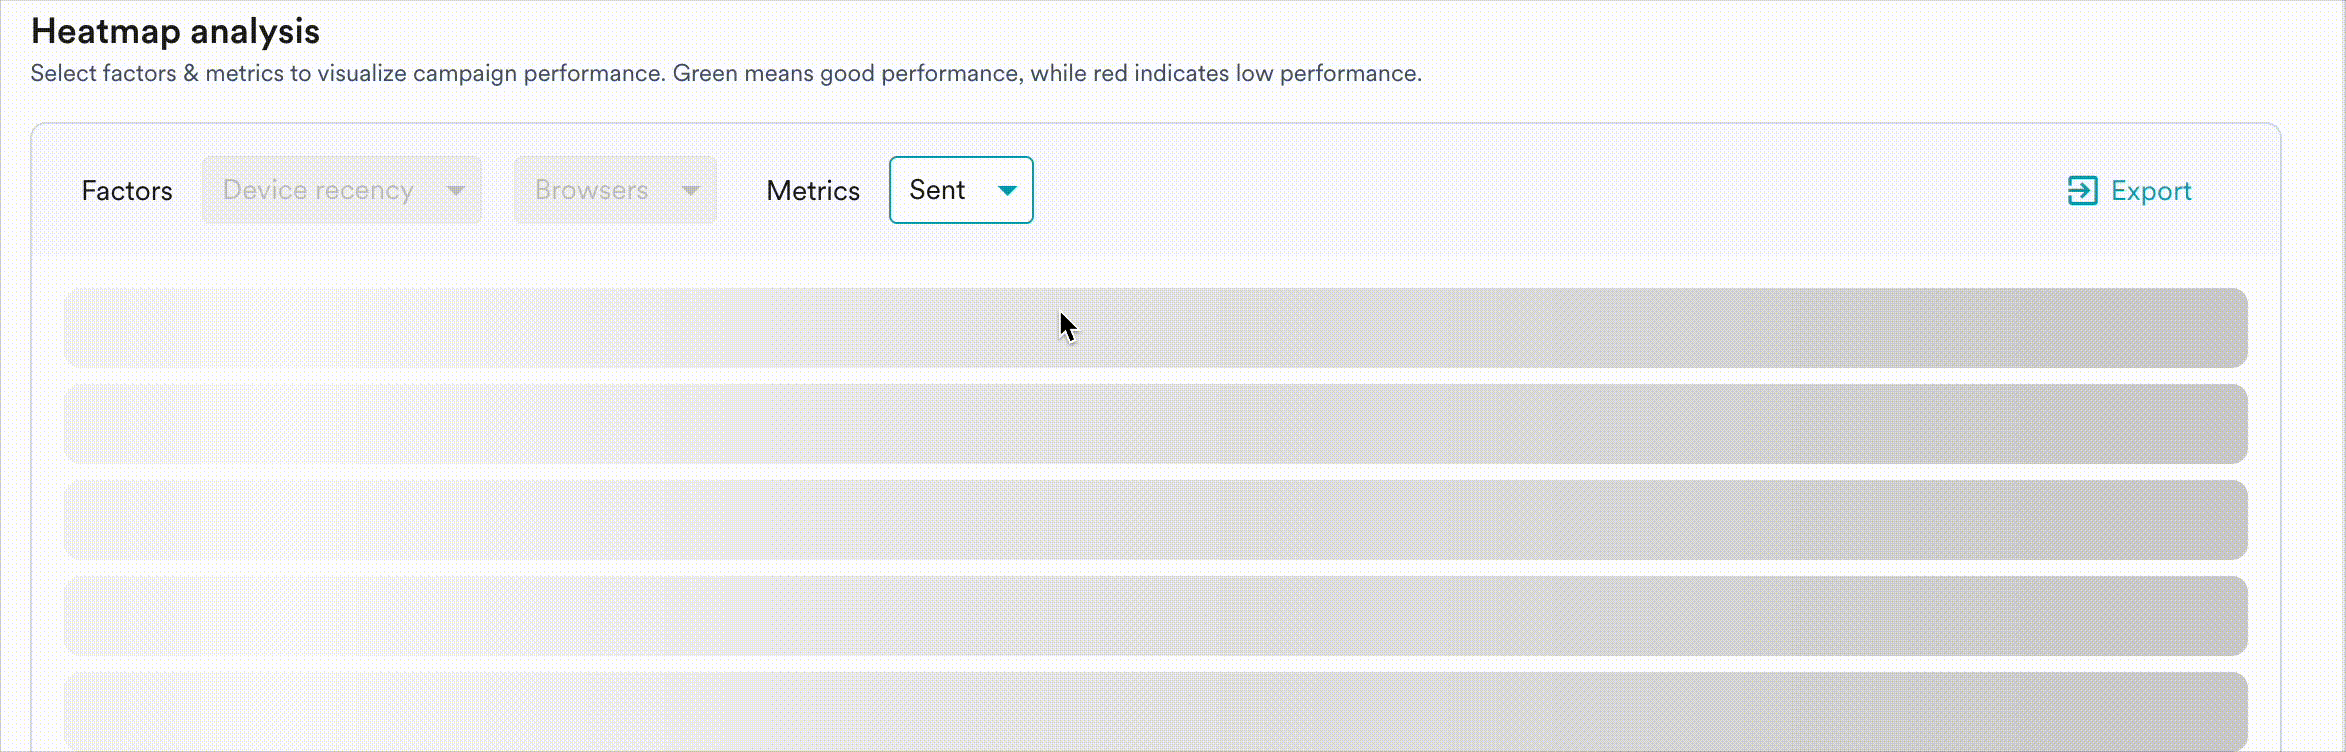Open the Browsers factor dropdown
Screen dimensions: 2346x752
(614, 190)
